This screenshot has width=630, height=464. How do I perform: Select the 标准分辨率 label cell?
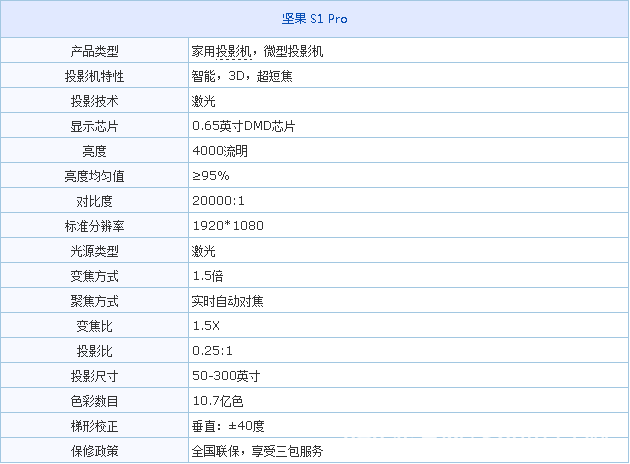(x=94, y=225)
